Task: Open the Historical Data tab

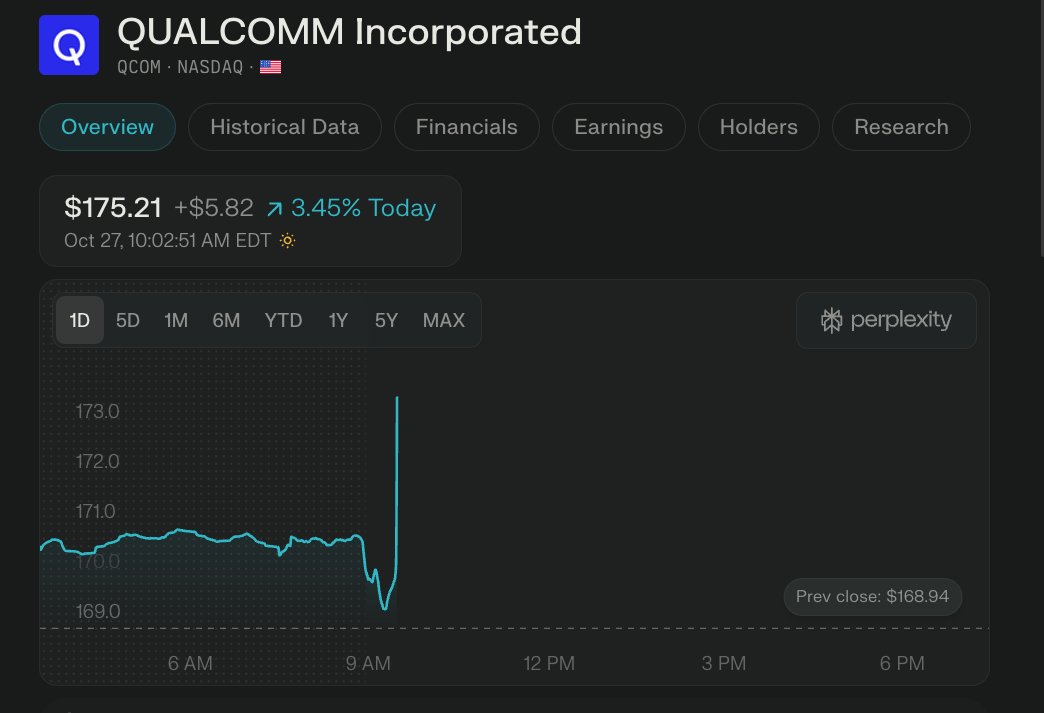Action: click(x=284, y=127)
